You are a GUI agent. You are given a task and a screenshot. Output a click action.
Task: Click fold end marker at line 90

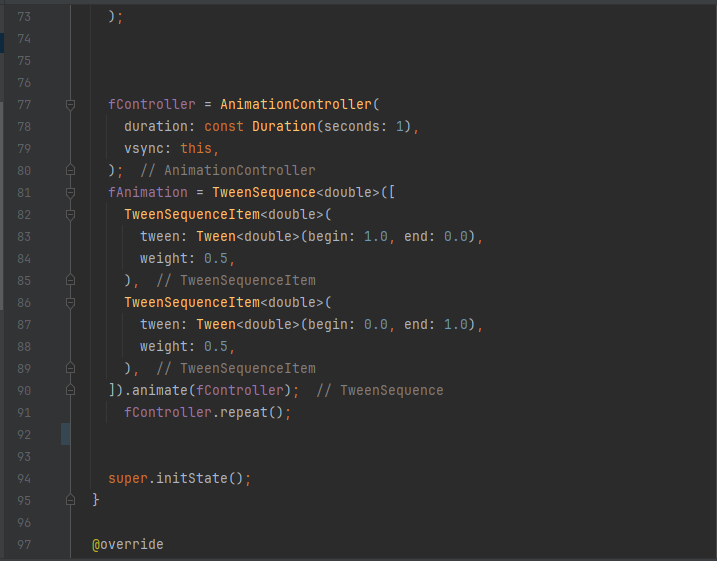click(x=70, y=390)
